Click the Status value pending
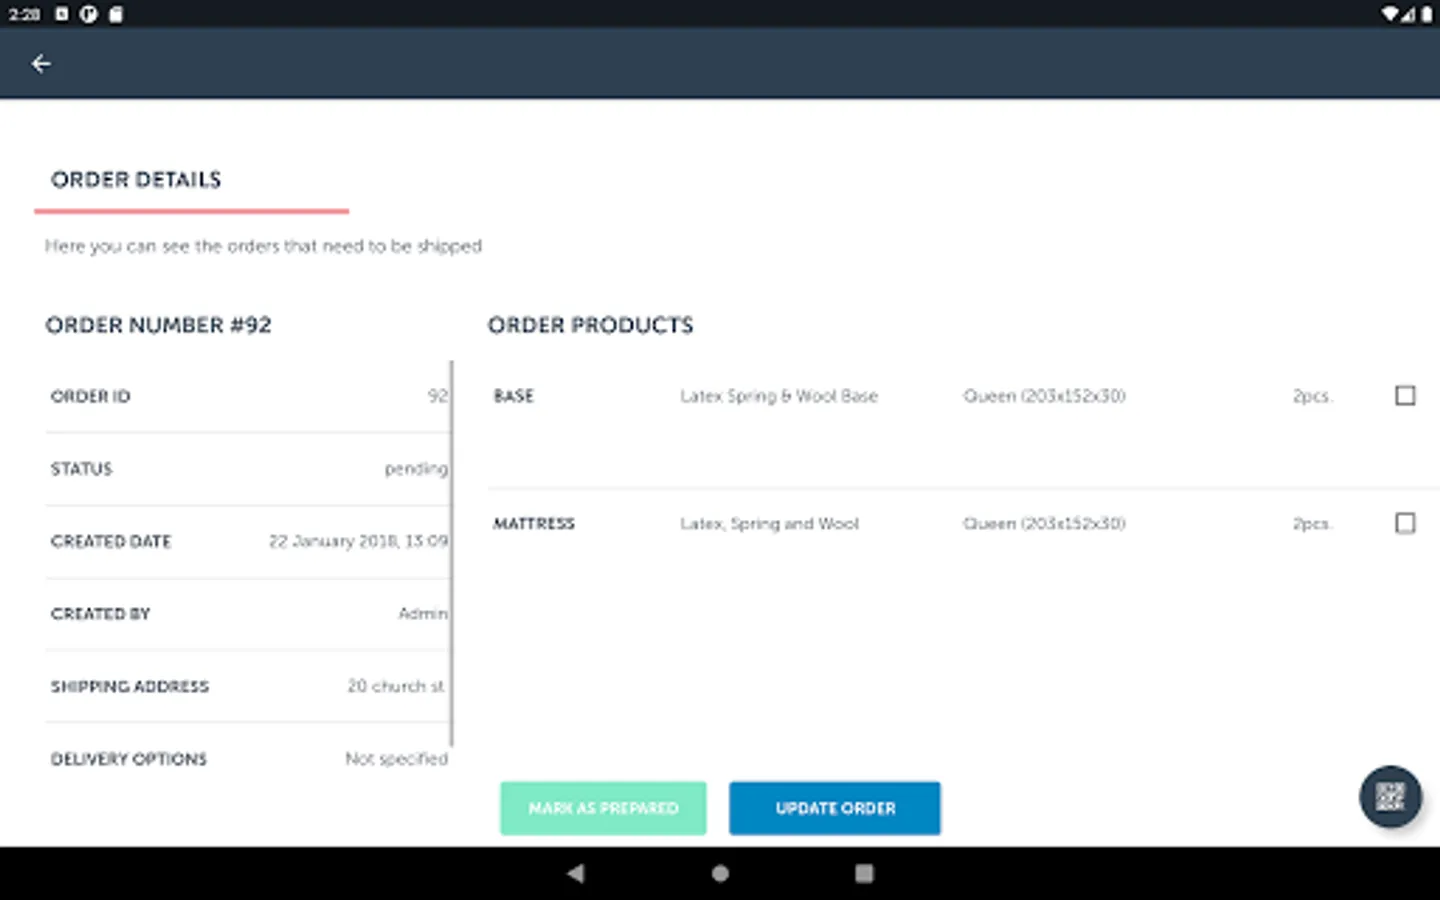Viewport: 1440px width, 900px height. [x=416, y=469]
